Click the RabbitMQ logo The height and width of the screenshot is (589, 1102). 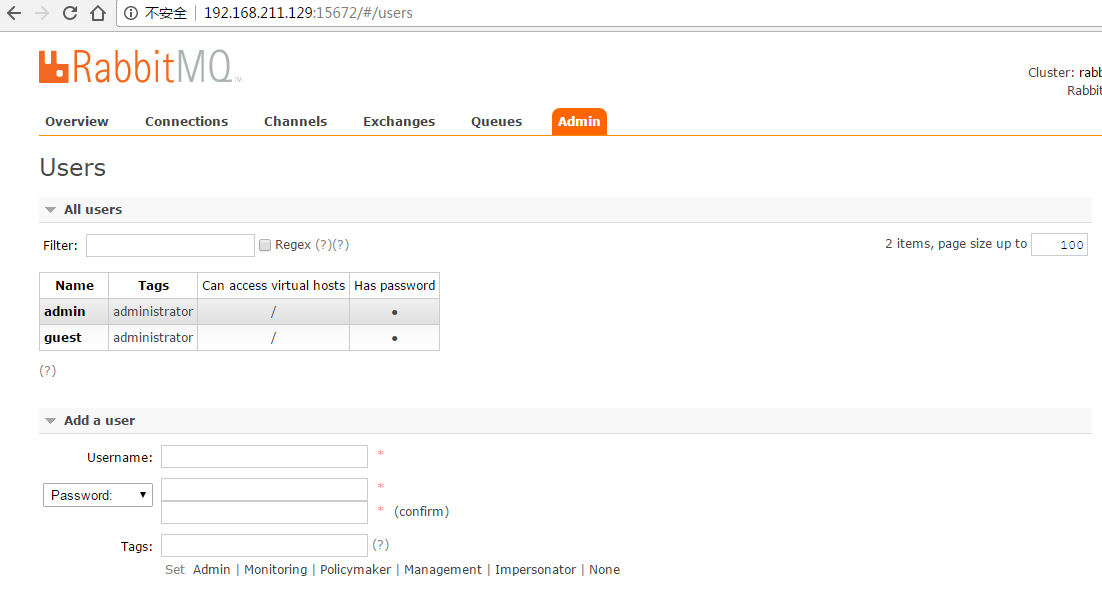(x=140, y=67)
